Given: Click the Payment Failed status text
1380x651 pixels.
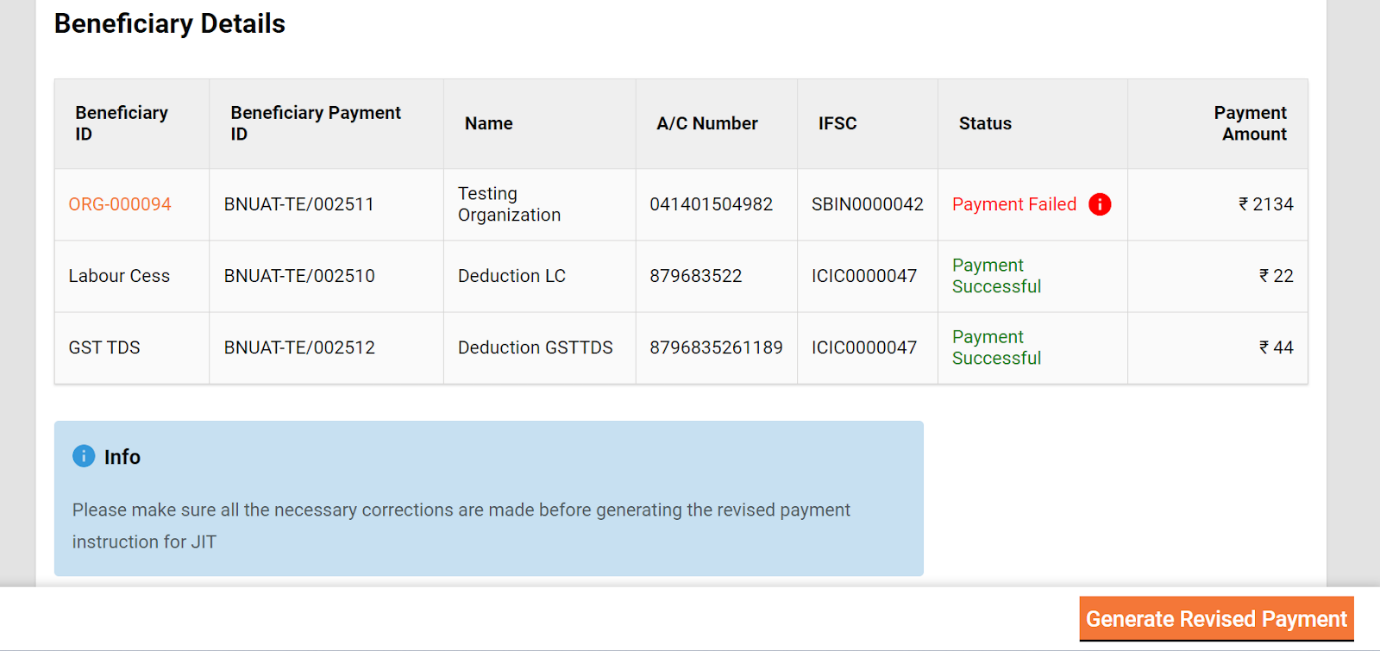Looking at the screenshot, I should point(1014,204).
